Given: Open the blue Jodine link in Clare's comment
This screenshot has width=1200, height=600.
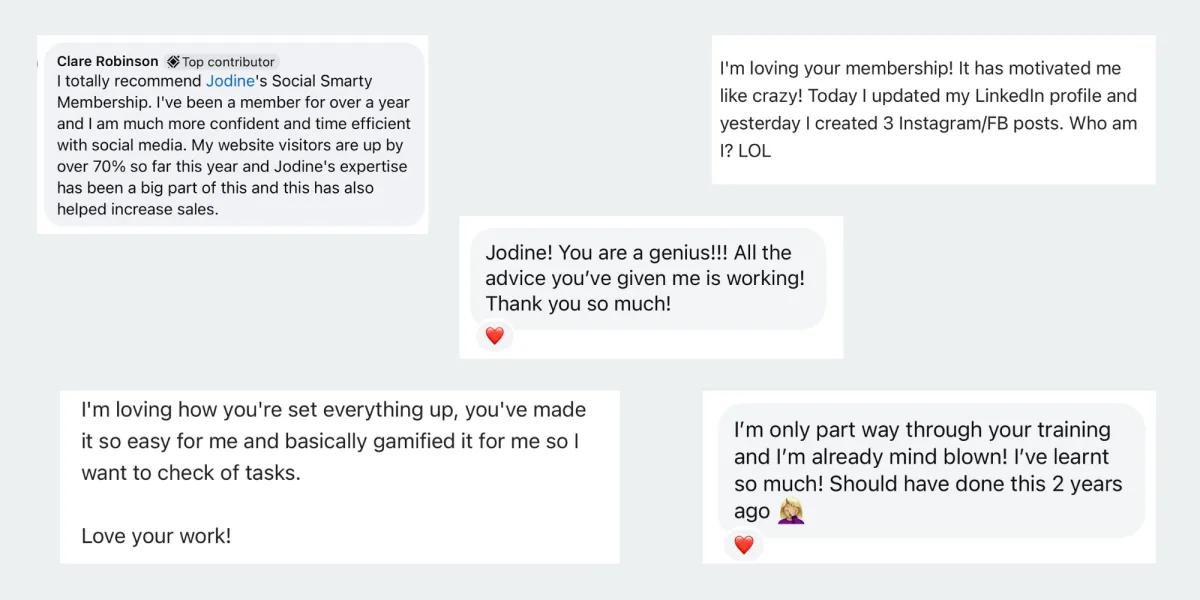Looking at the screenshot, I should click(230, 81).
